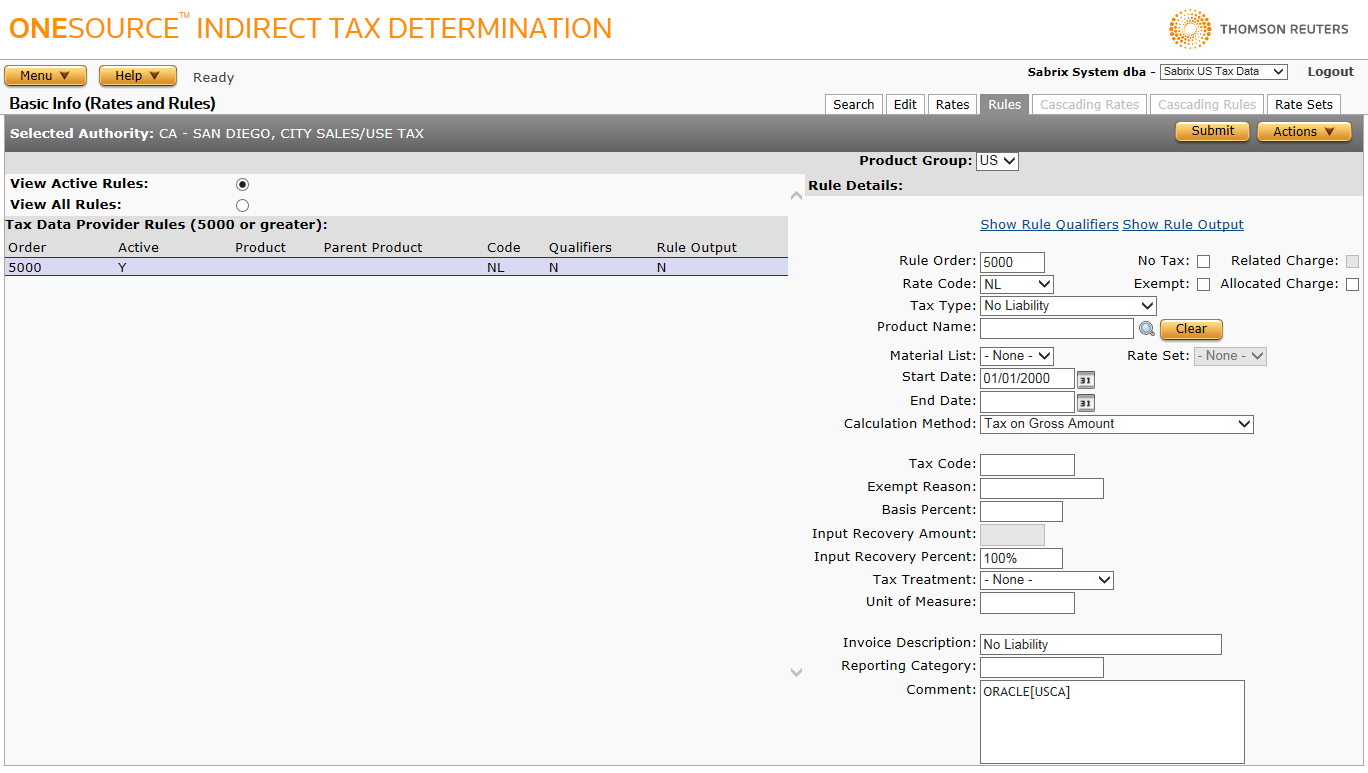The width and height of the screenshot is (1368, 773).
Task: Click the Product Name search magnifier icon
Action: [1146, 329]
